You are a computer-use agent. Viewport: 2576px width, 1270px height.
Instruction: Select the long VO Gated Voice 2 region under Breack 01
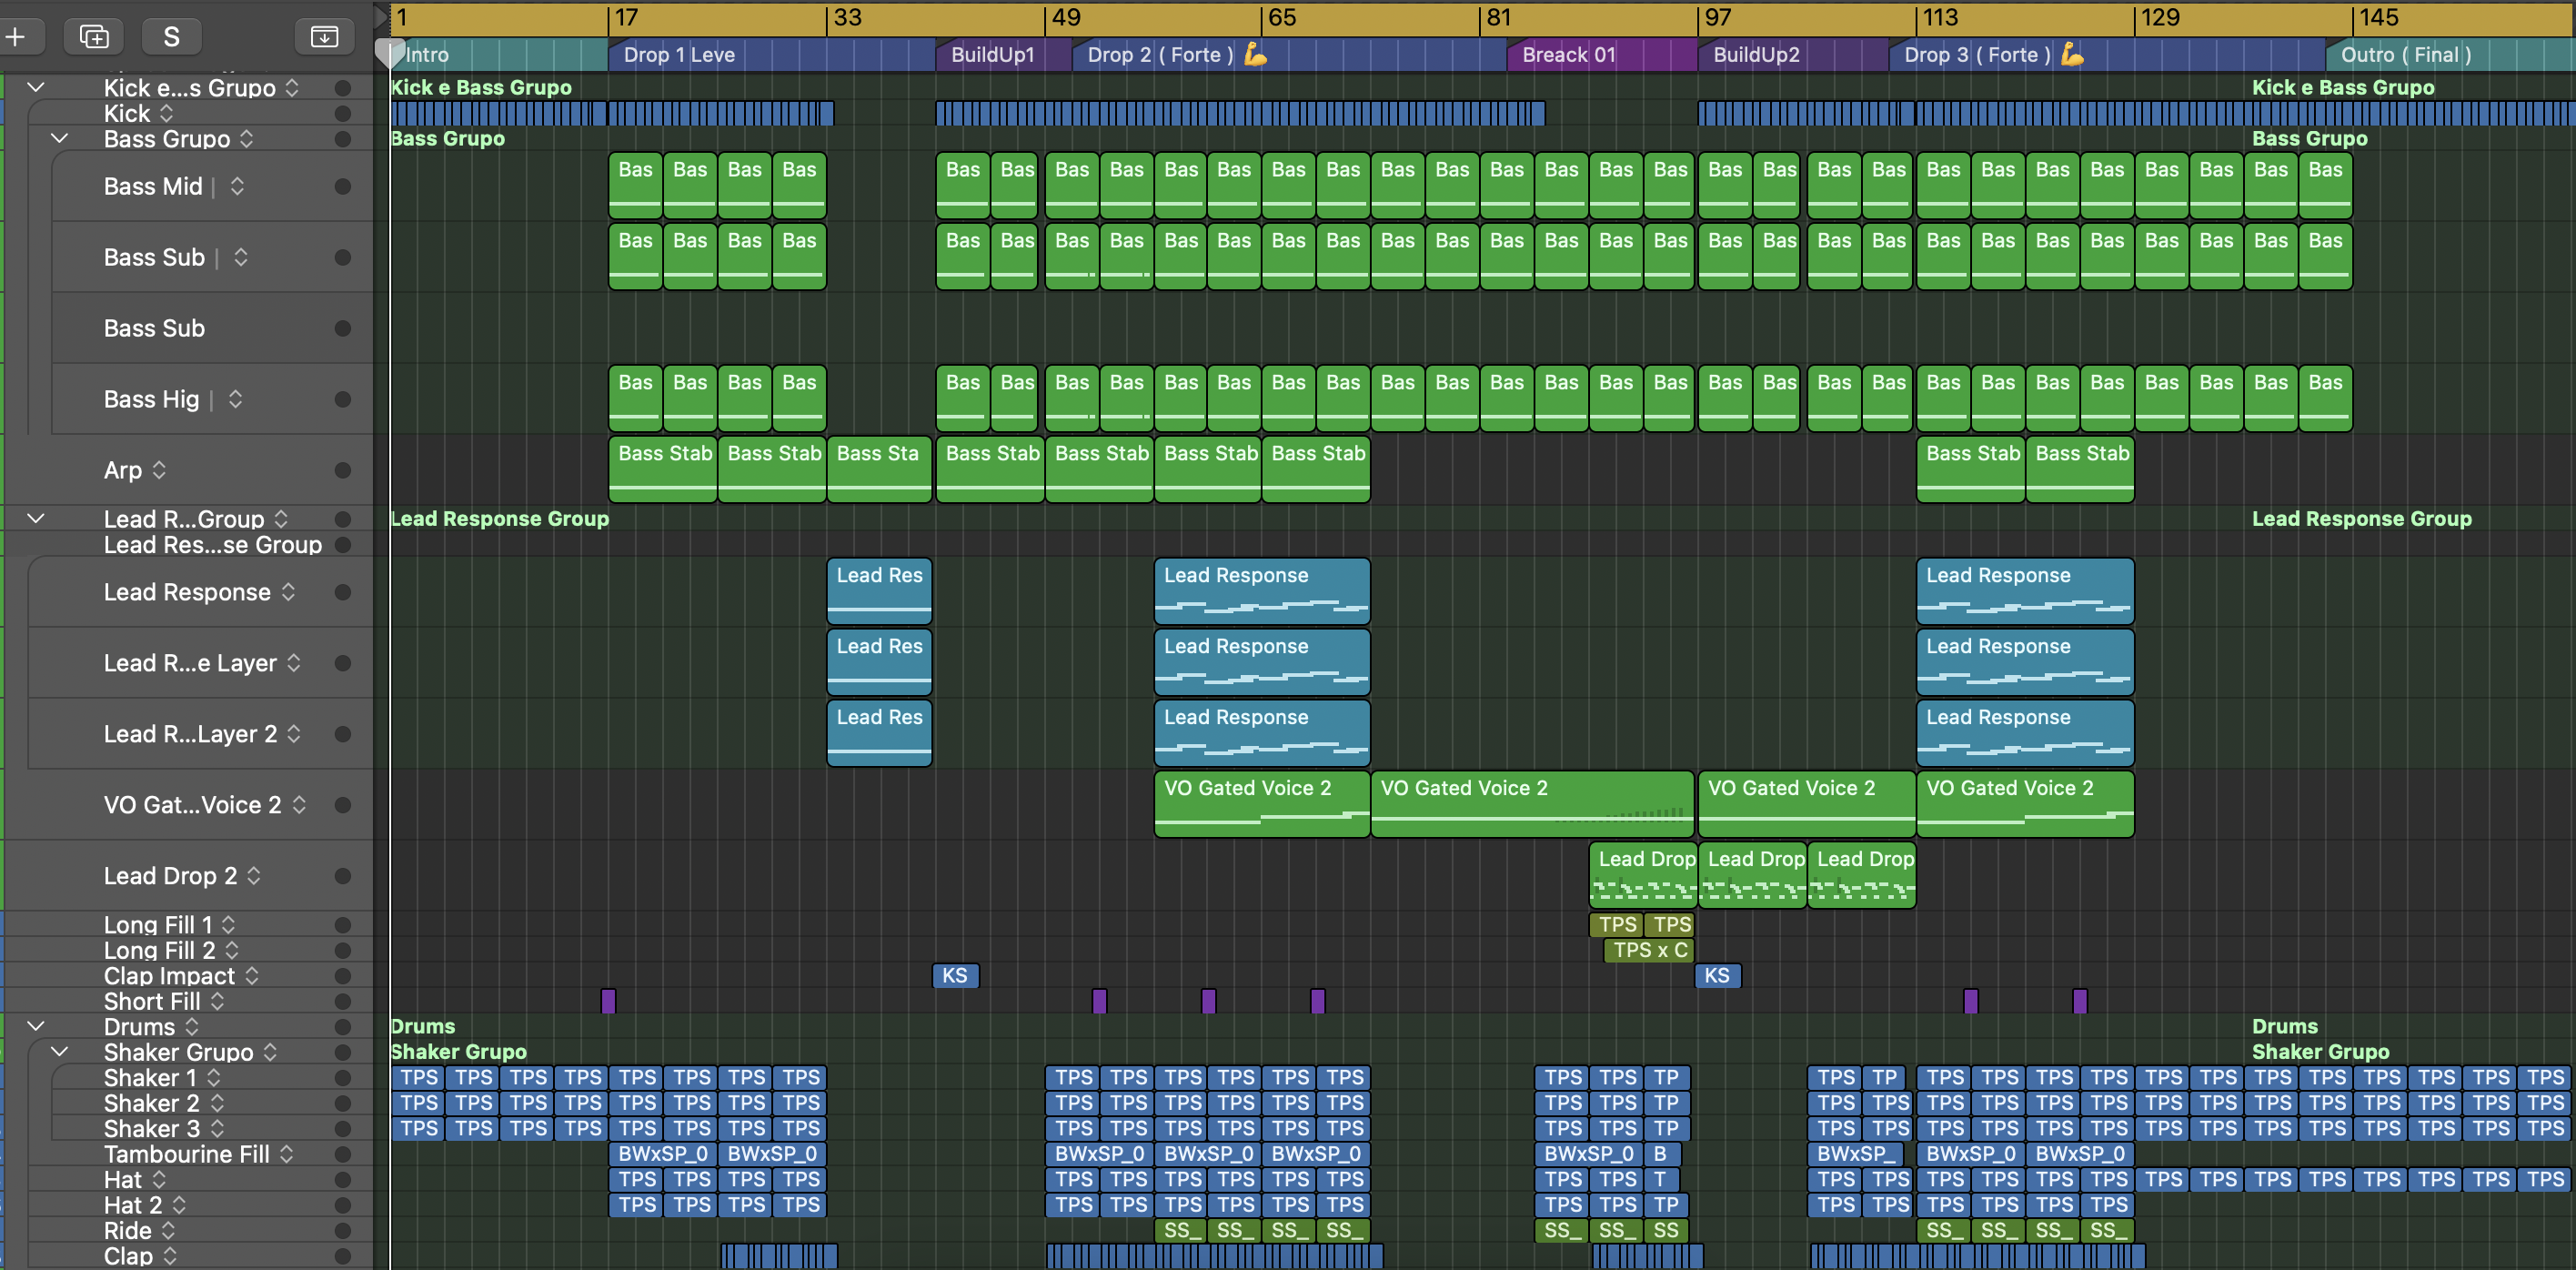pyautogui.click(x=1532, y=804)
